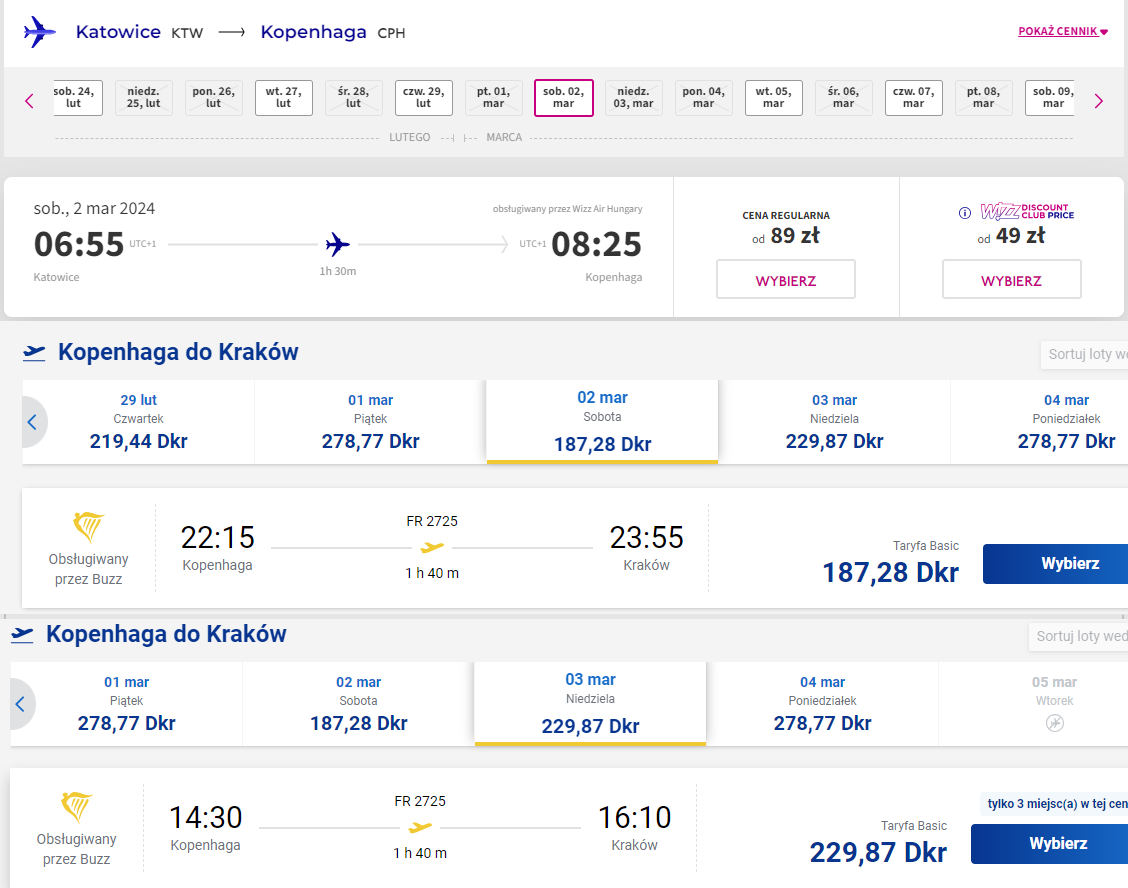Viewport: 1128px width, 888px height.
Task: Pick 02 mar Sobota in upper date carousel
Action: tap(602, 422)
